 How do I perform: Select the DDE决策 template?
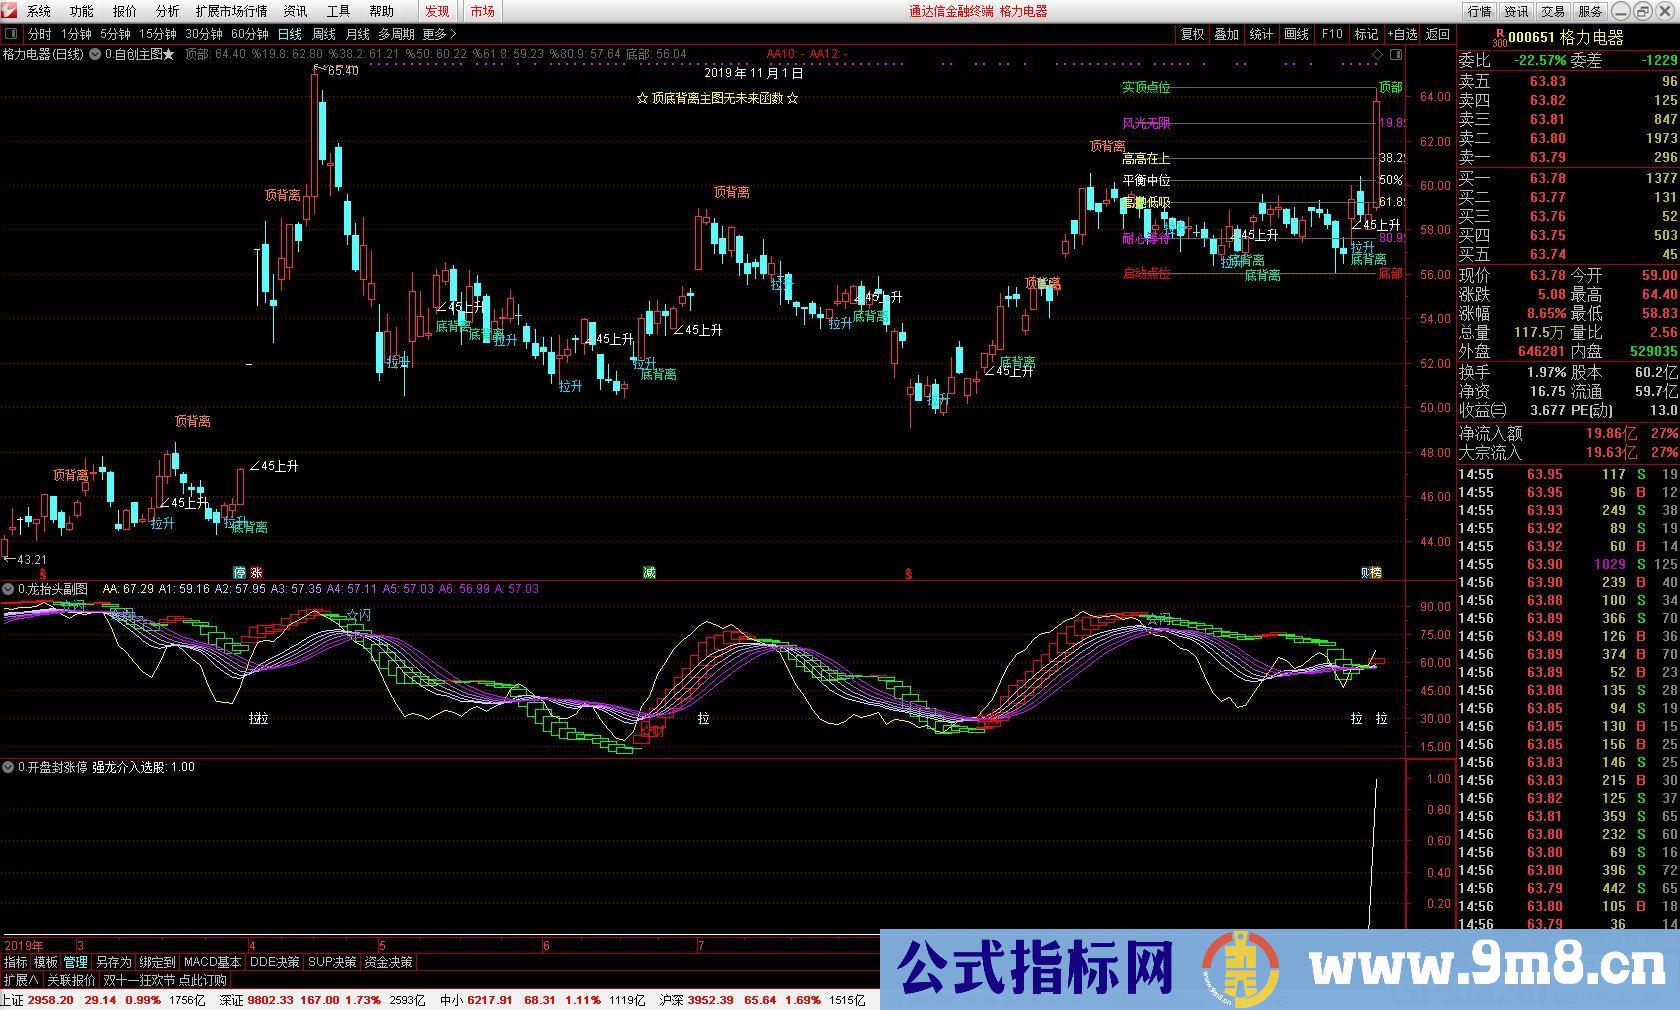(274, 962)
